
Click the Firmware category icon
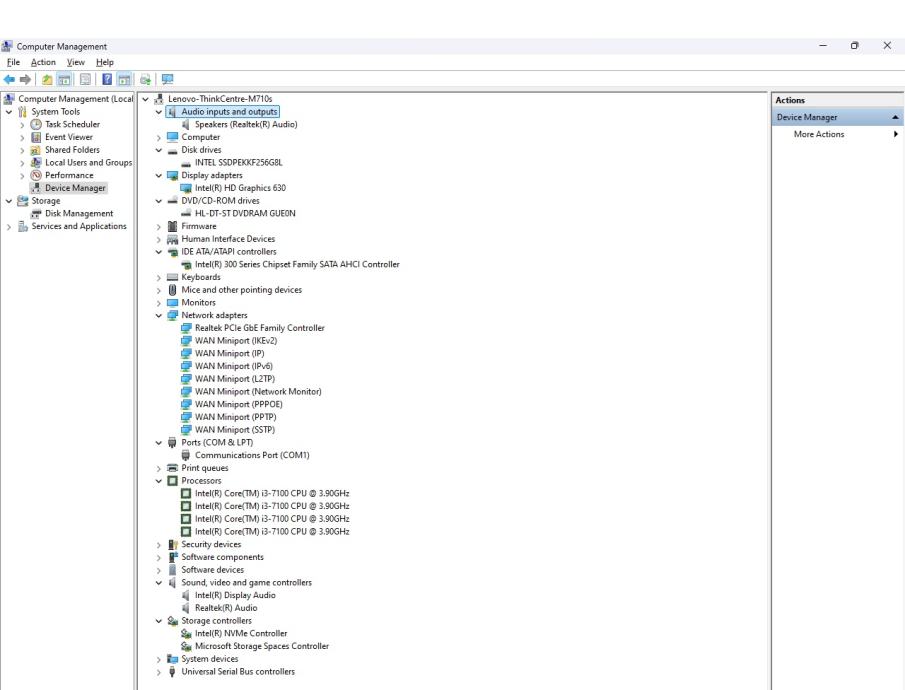point(172,226)
